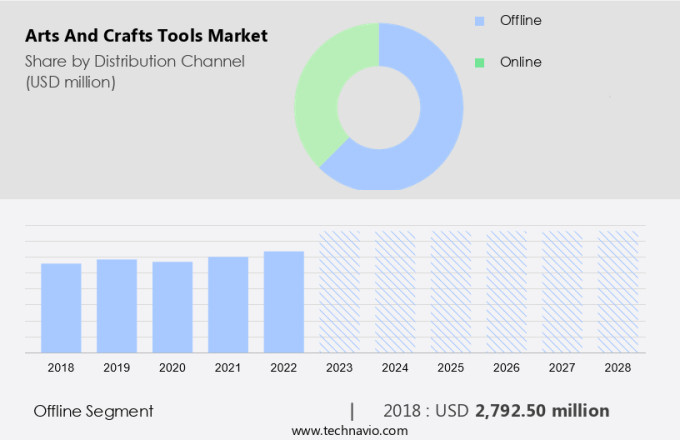Click the Share by Distribution Channel subtitle
680x440 pixels.
point(135,61)
